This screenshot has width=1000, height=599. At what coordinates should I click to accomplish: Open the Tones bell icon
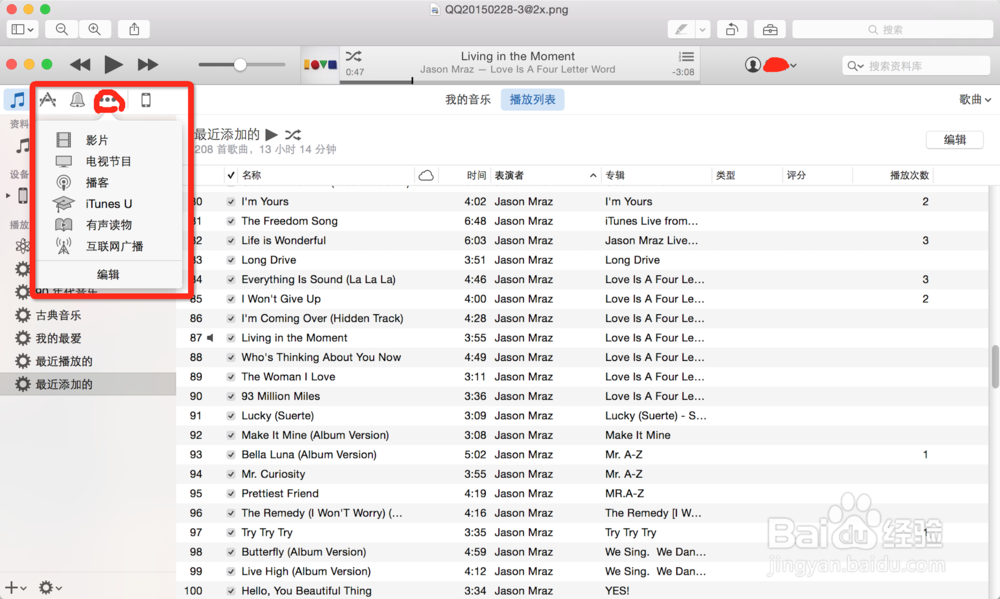77,100
